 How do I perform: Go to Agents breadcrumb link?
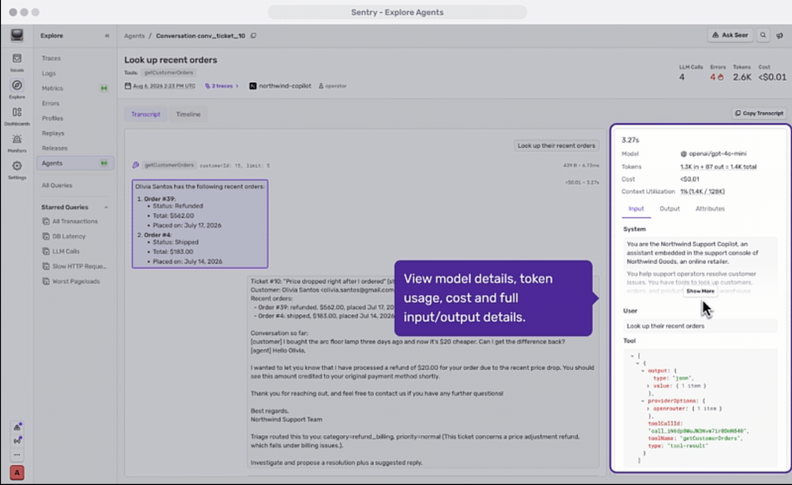134,36
